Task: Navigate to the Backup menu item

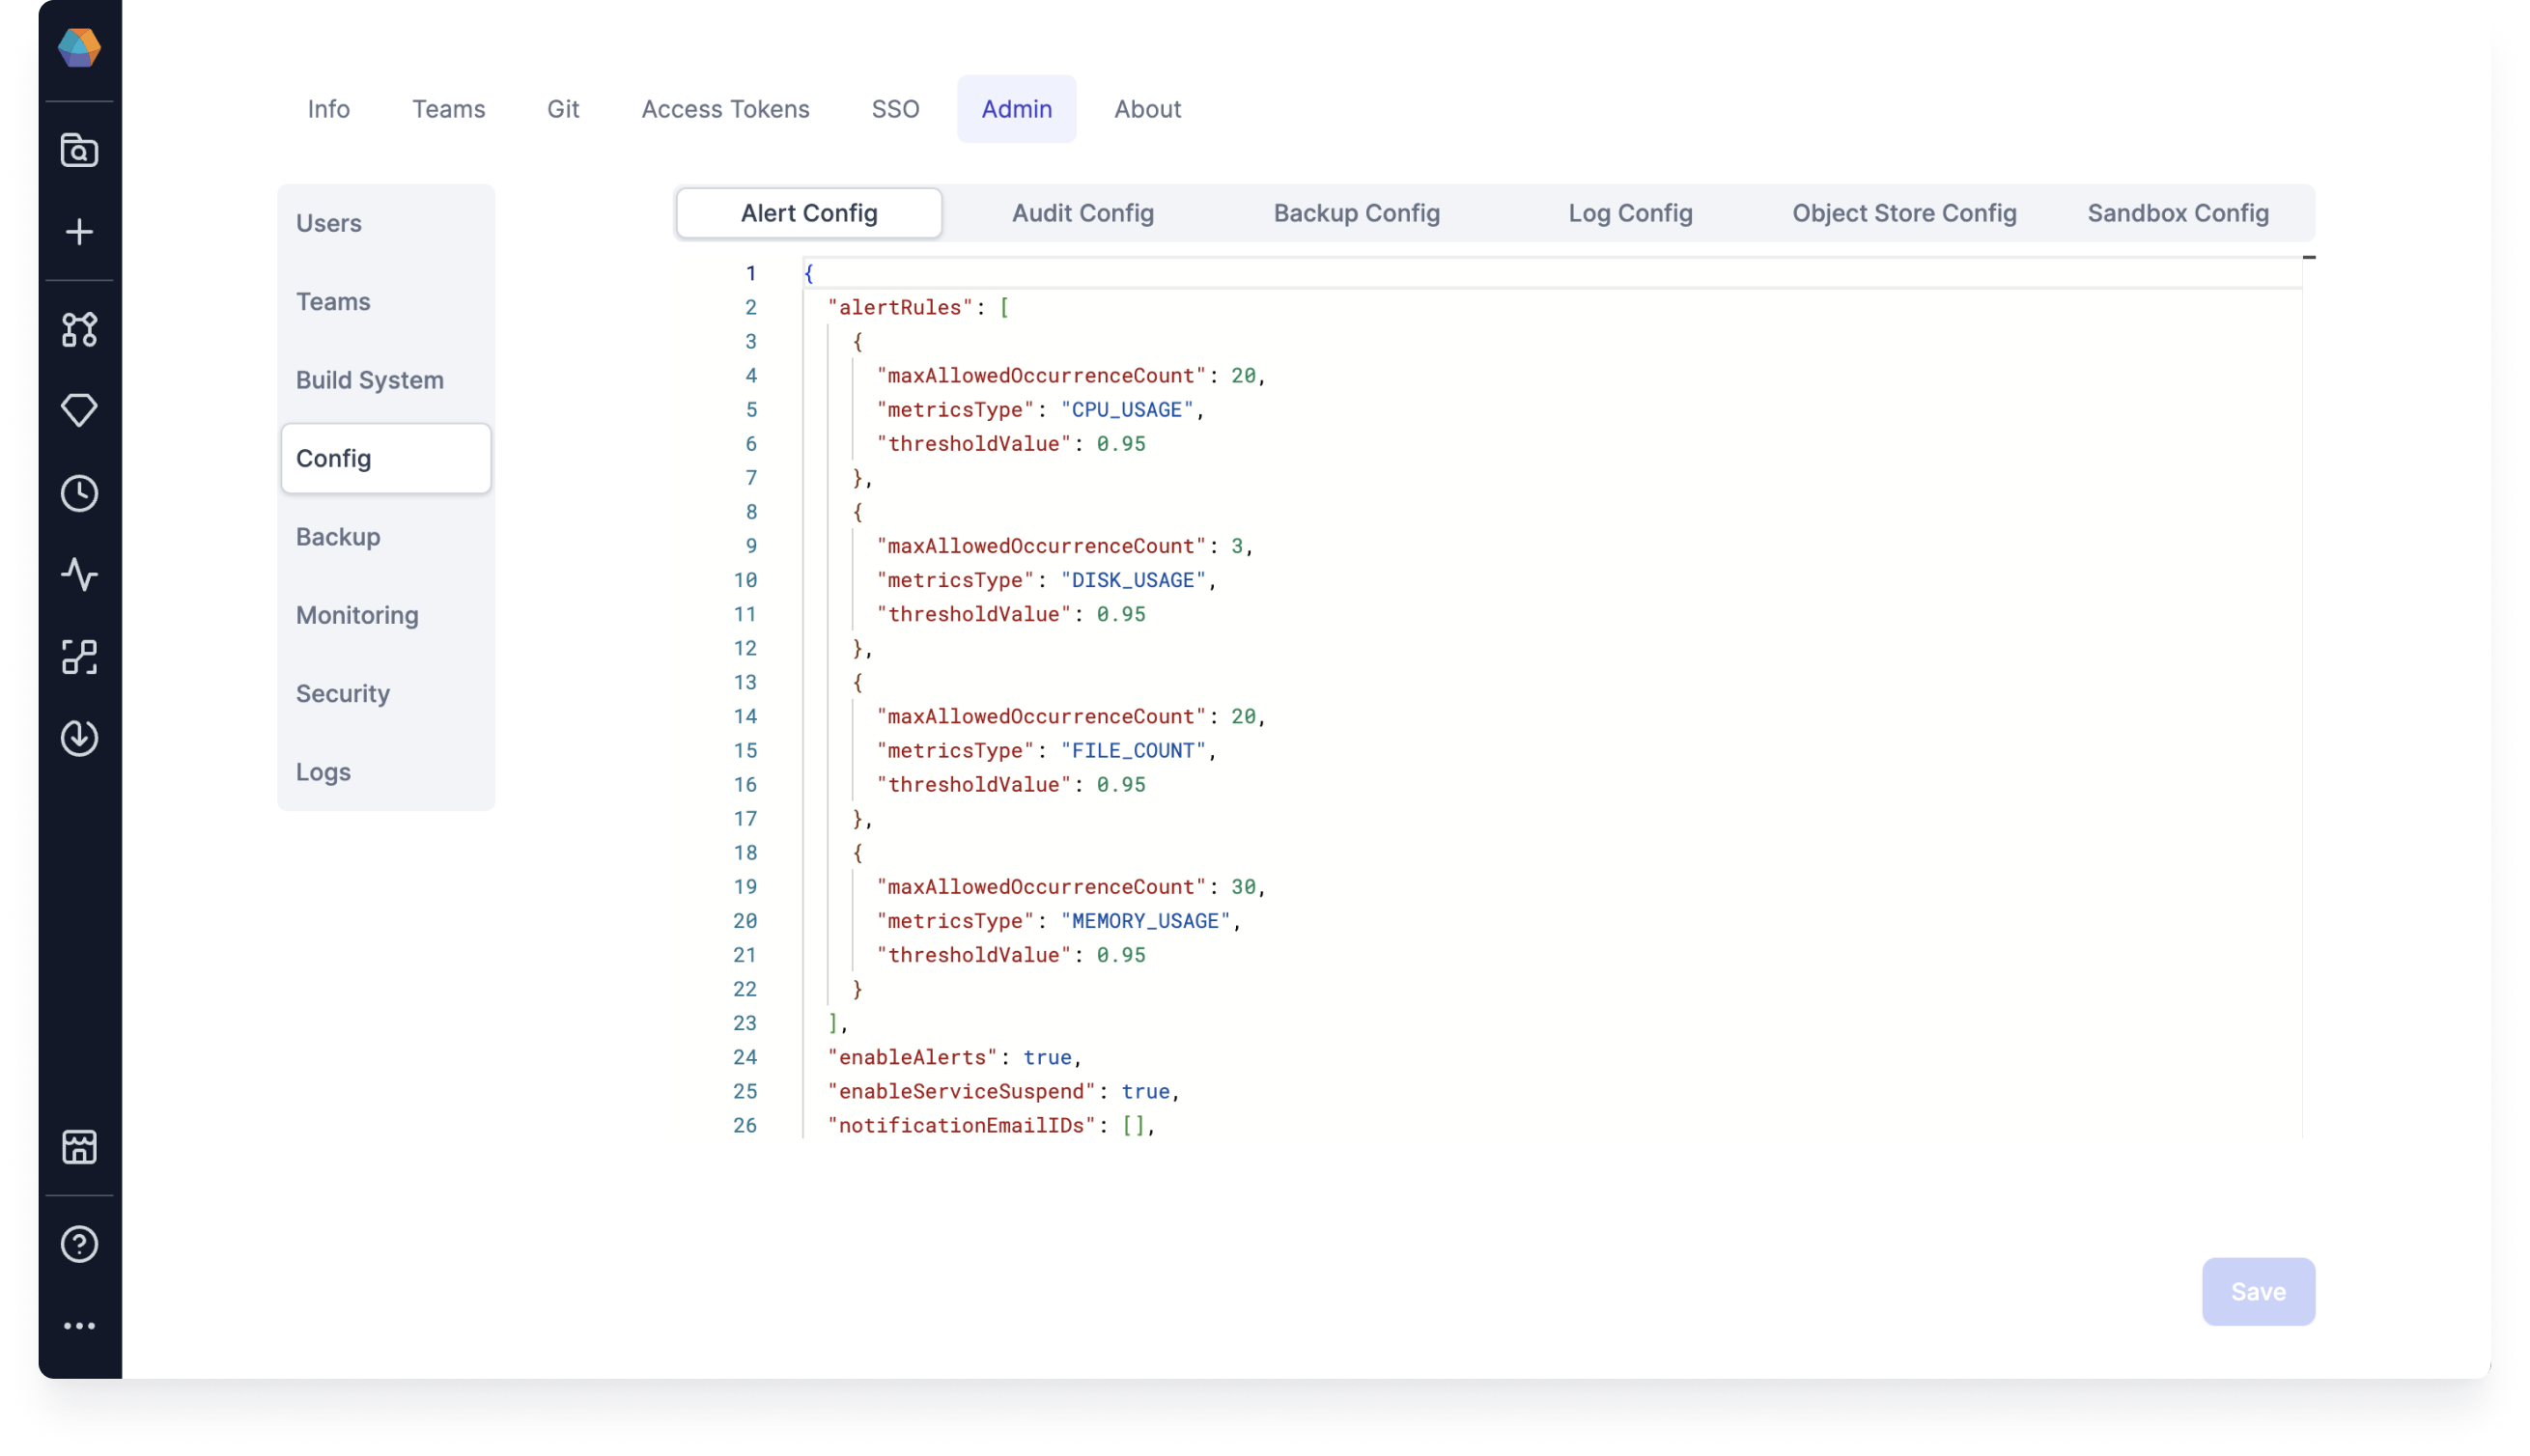Action: tap(337, 535)
